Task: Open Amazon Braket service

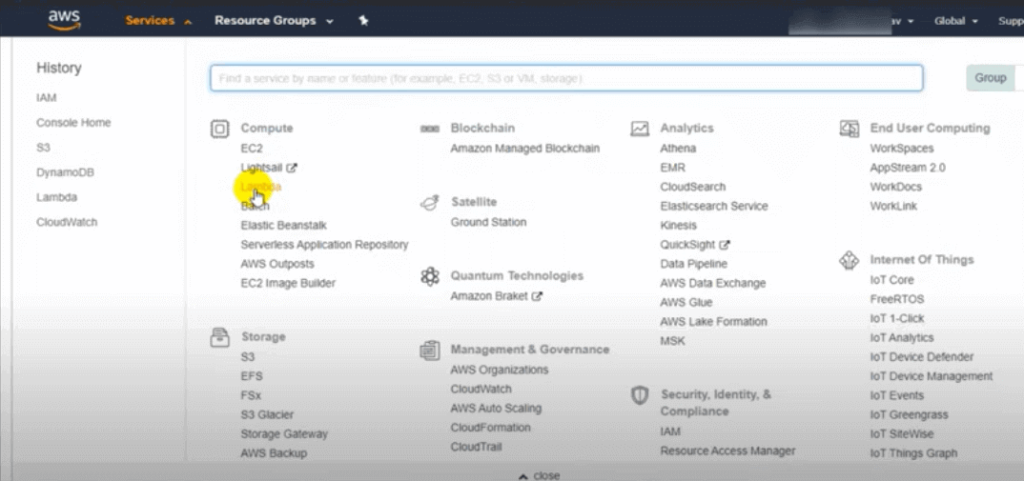Action: (489, 296)
